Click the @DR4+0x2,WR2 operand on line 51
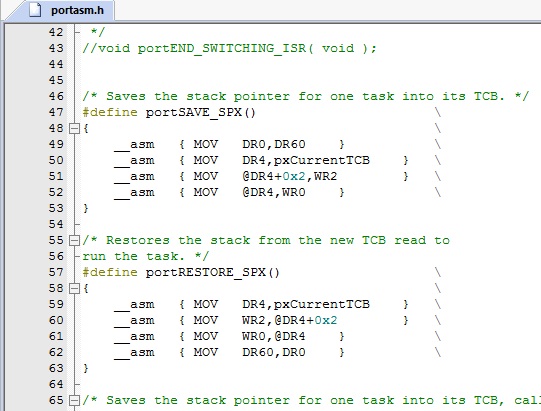 click(289, 176)
